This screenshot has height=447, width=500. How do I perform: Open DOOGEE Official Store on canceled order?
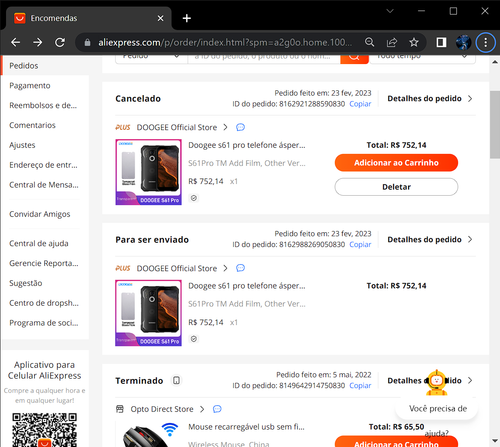177,127
